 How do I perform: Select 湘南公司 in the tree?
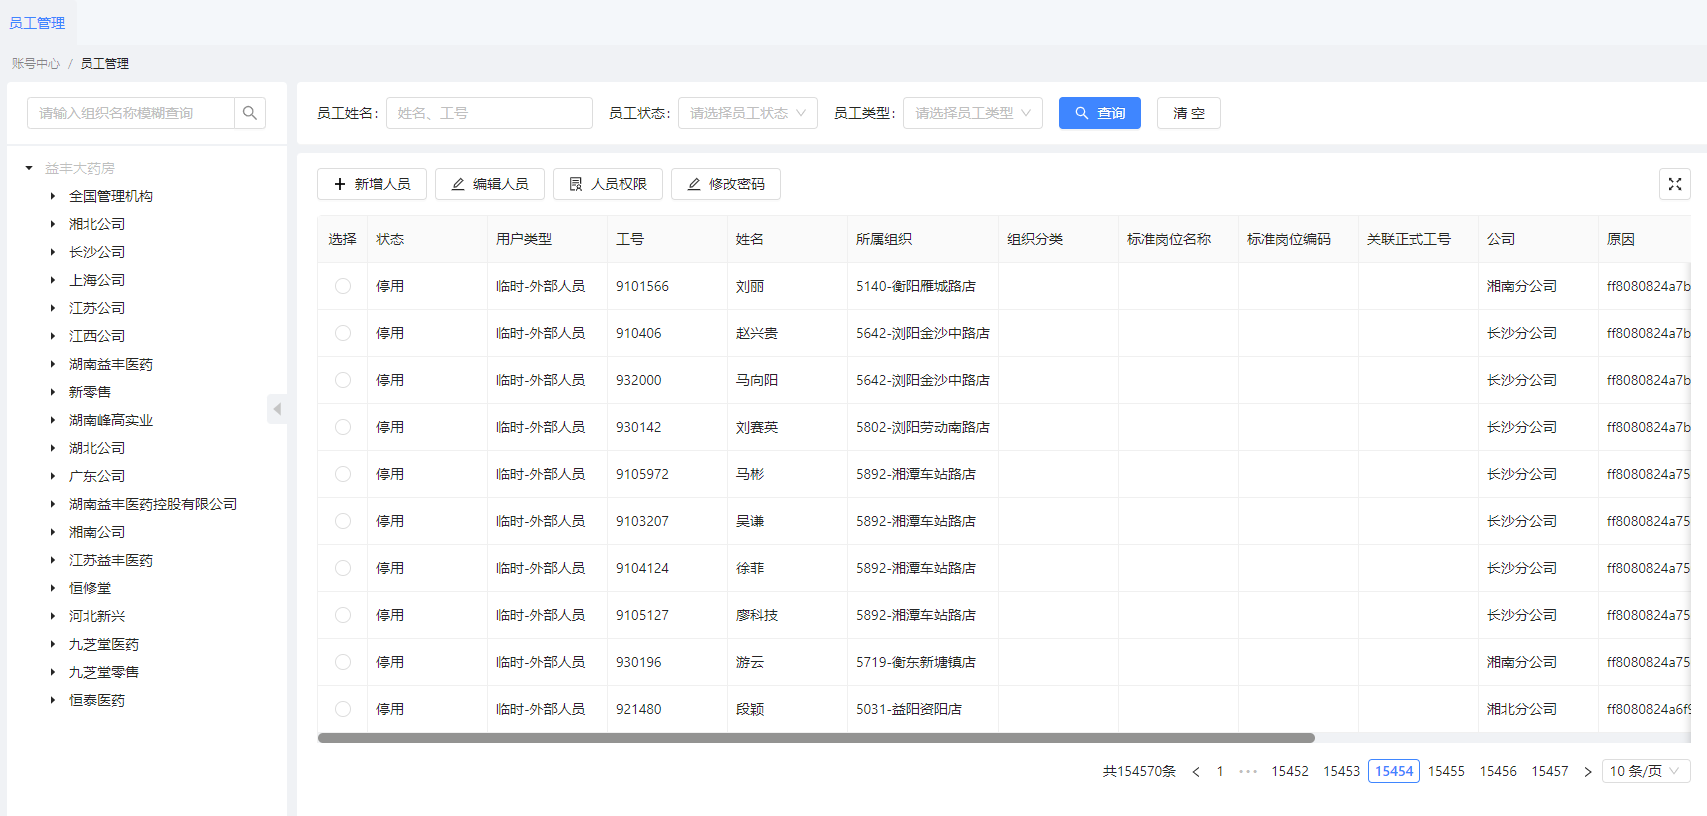97,532
